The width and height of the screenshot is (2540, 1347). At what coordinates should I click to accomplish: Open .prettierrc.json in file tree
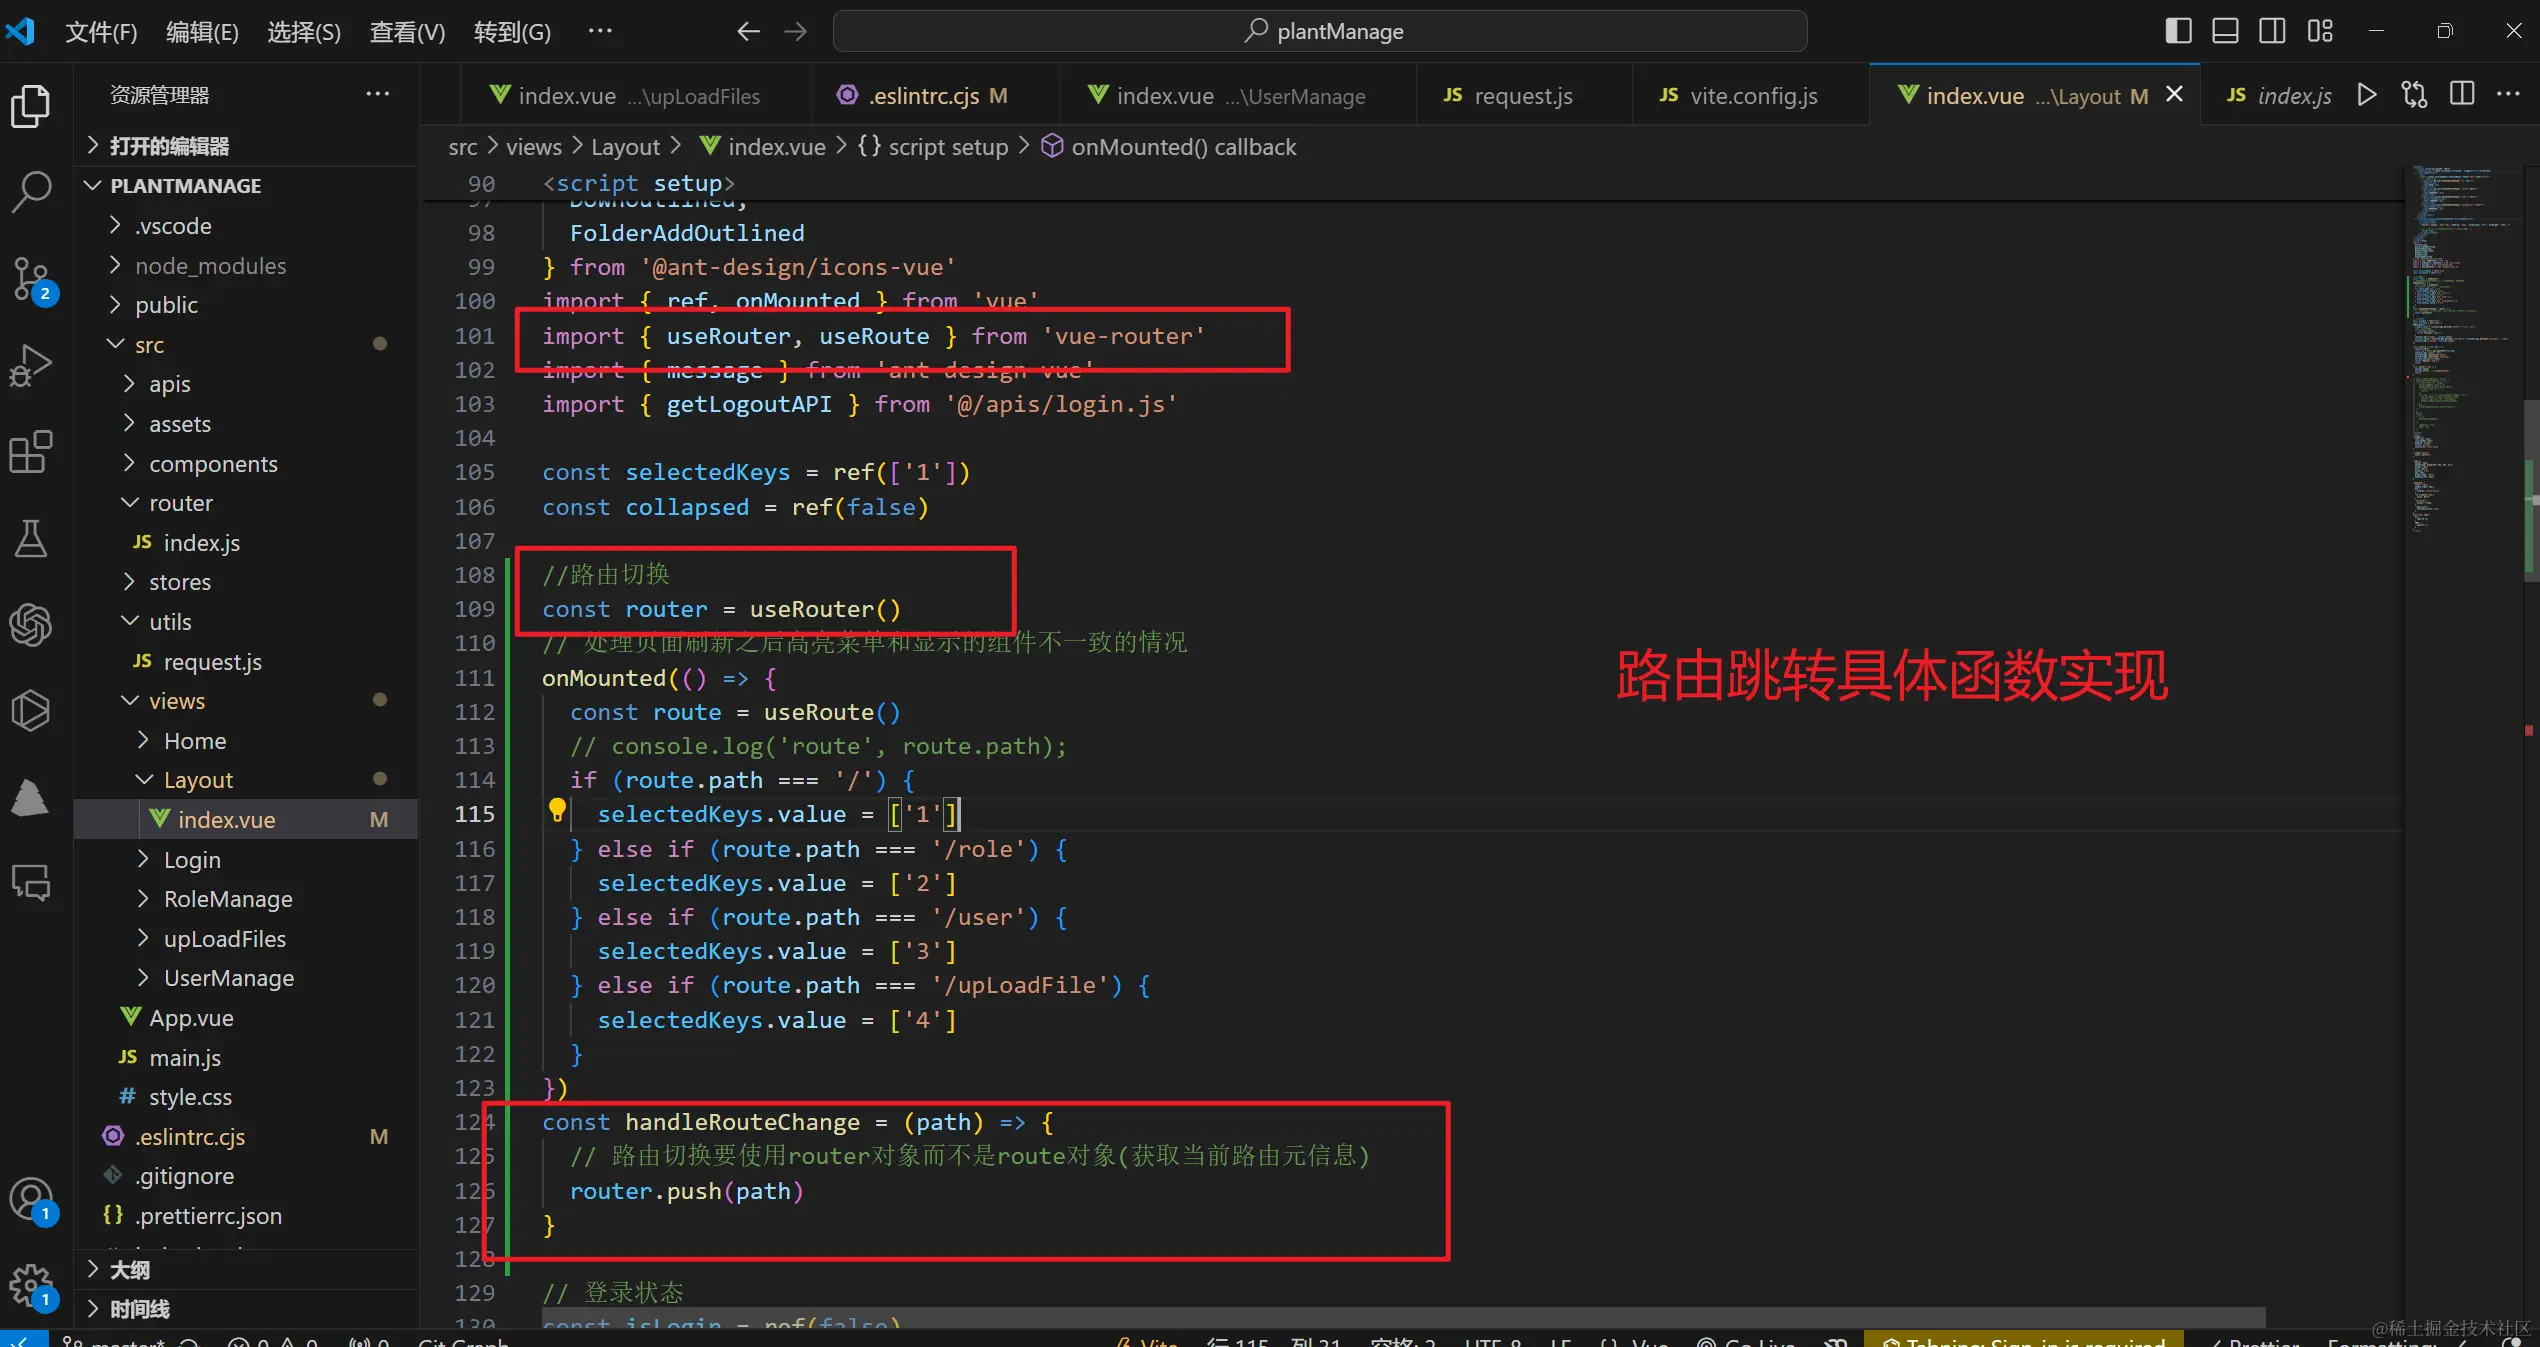coord(246,1216)
